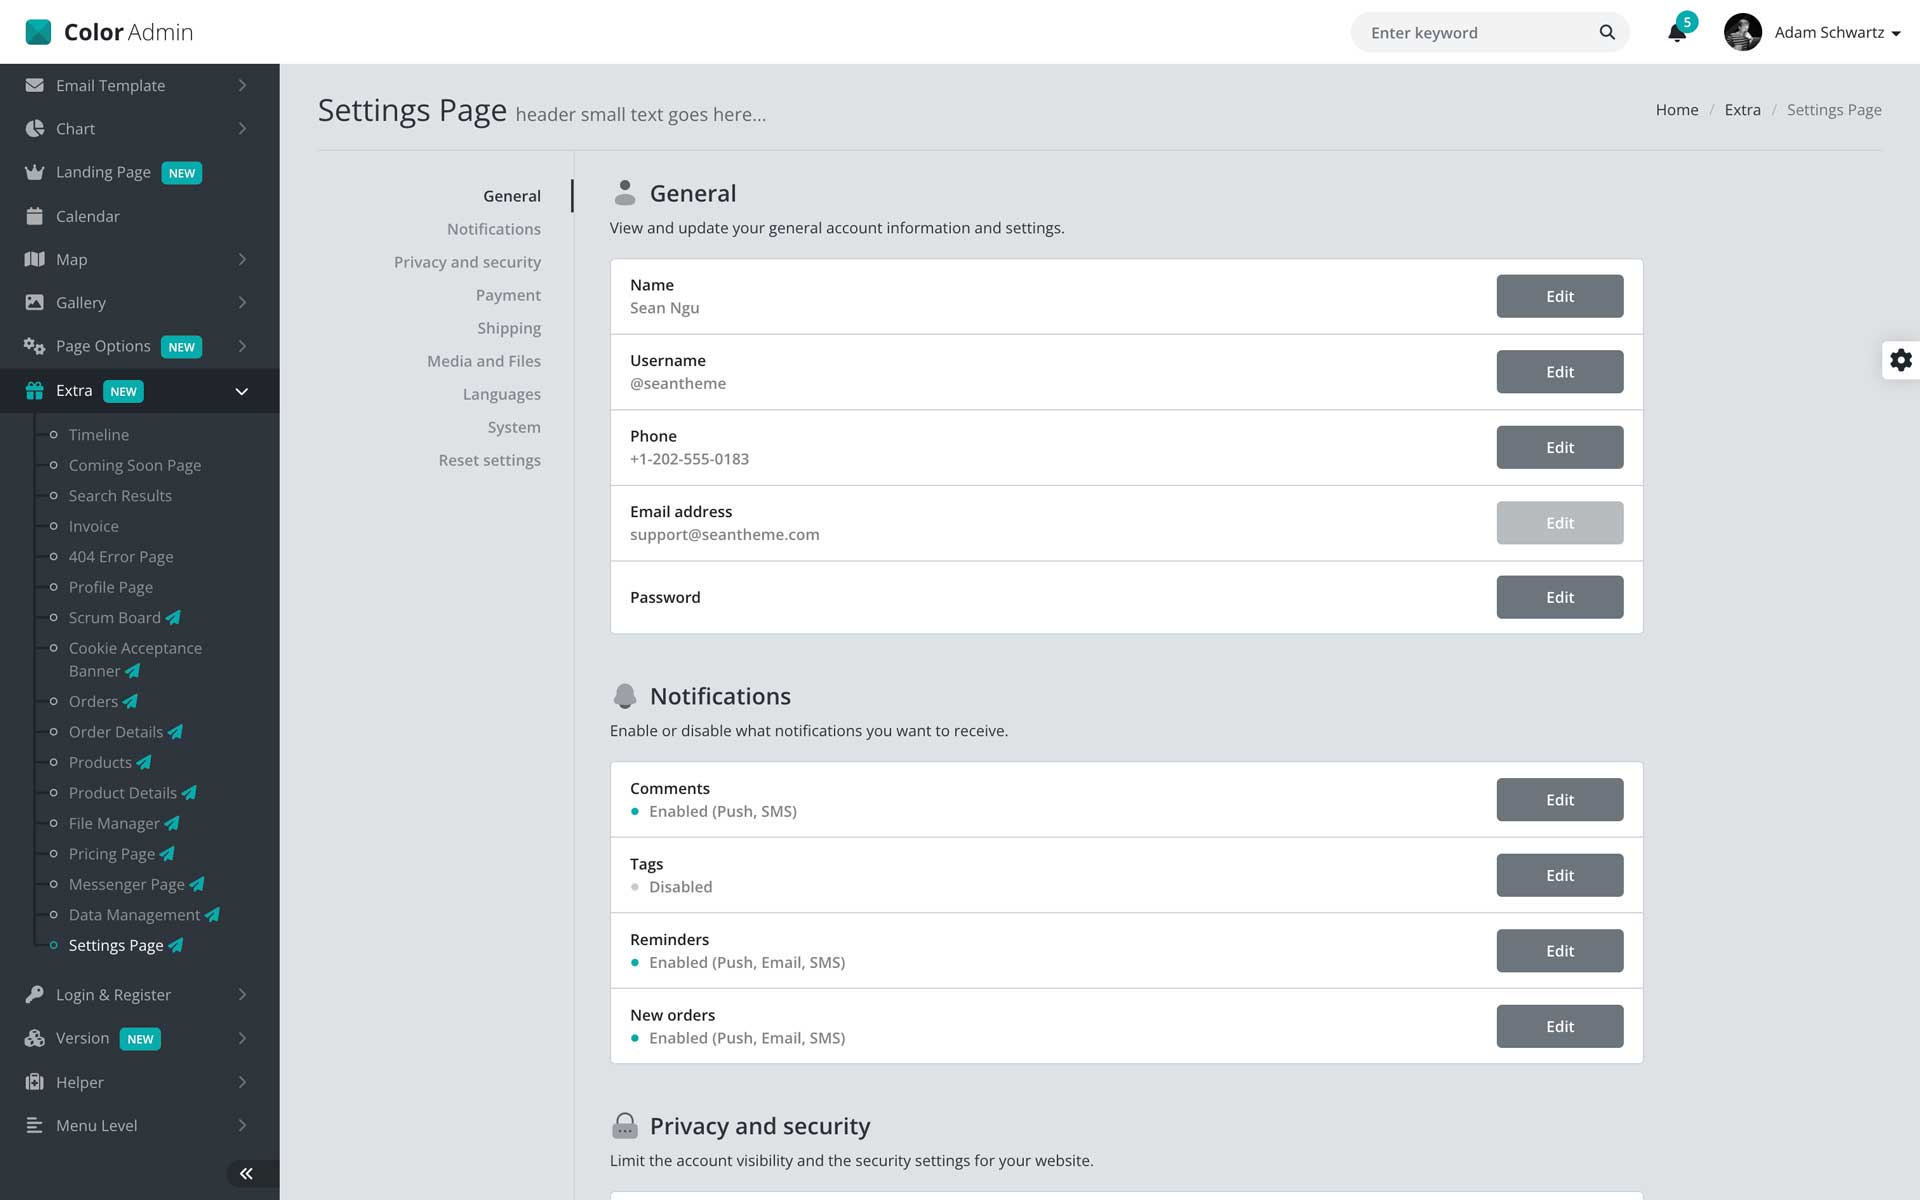The width and height of the screenshot is (1920, 1200).
Task: Click the Color Admin logo icon
Action: click(38, 32)
